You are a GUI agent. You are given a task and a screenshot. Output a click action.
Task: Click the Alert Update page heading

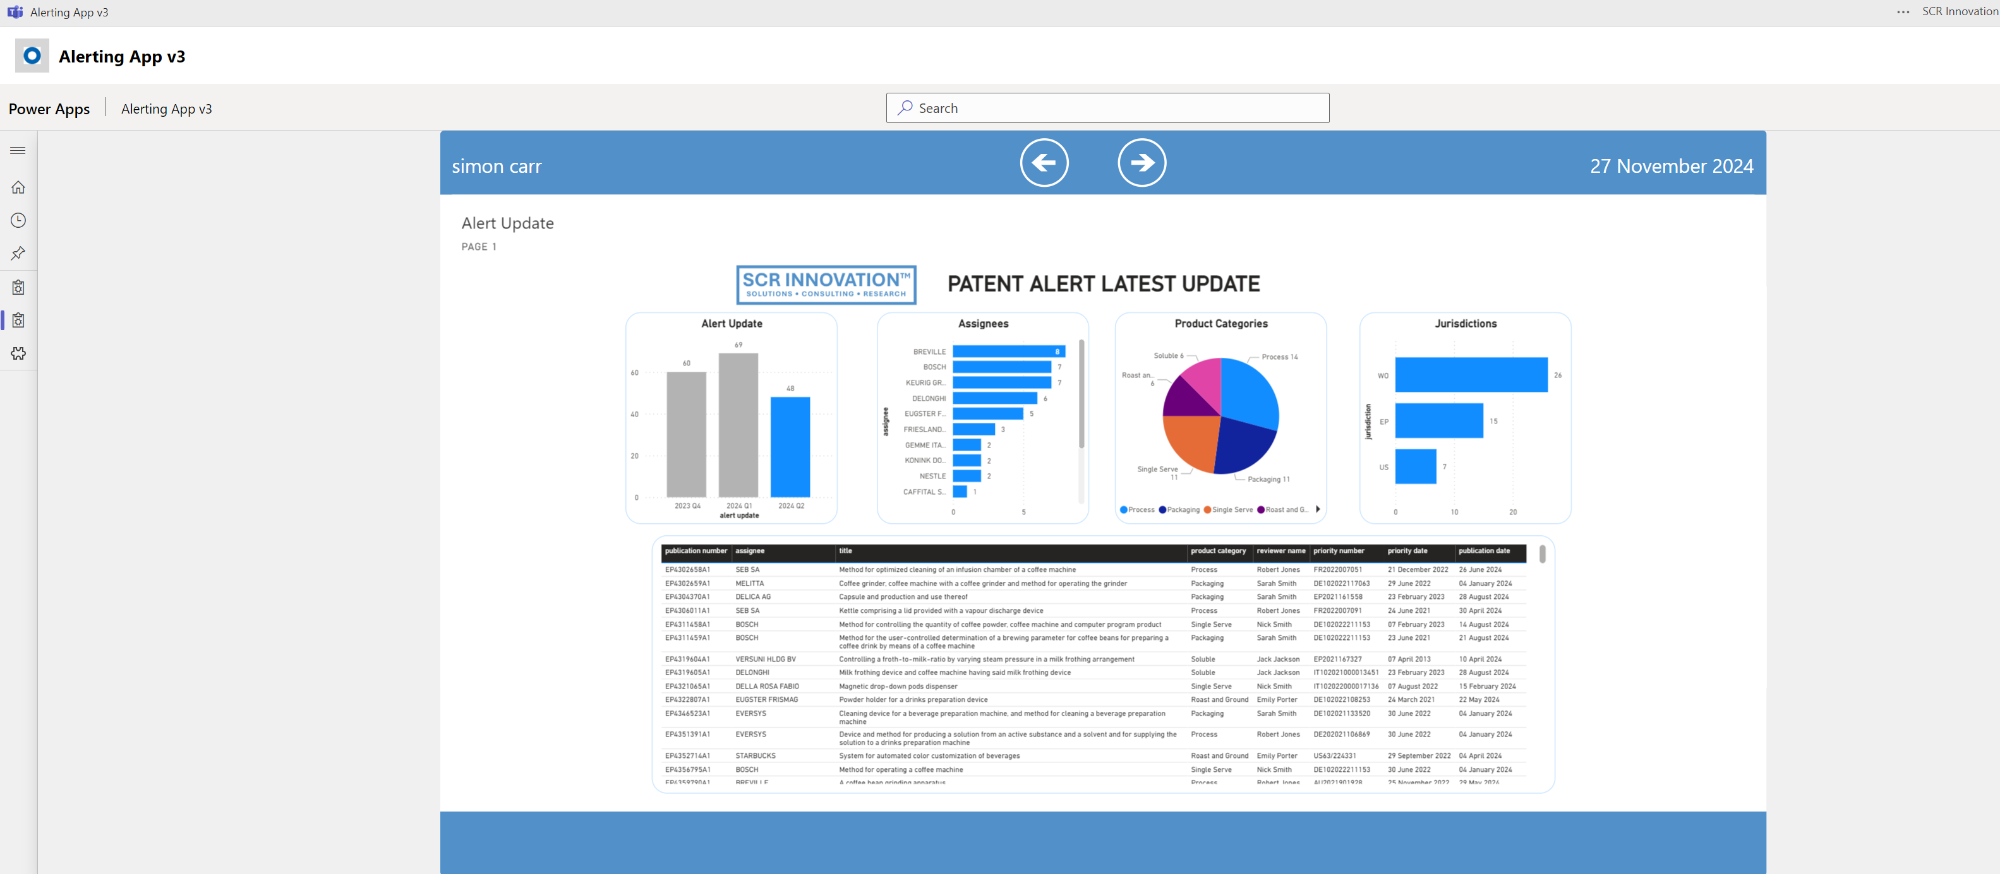pos(508,223)
